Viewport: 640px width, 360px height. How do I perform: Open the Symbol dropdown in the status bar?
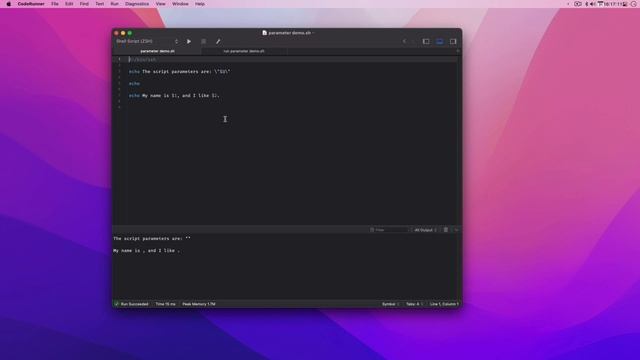pyautogui.click(x=391, y=304)
